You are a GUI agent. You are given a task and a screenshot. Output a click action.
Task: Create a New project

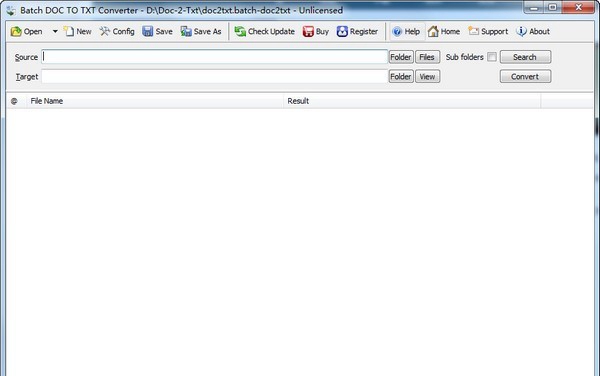tap(78, 31)
